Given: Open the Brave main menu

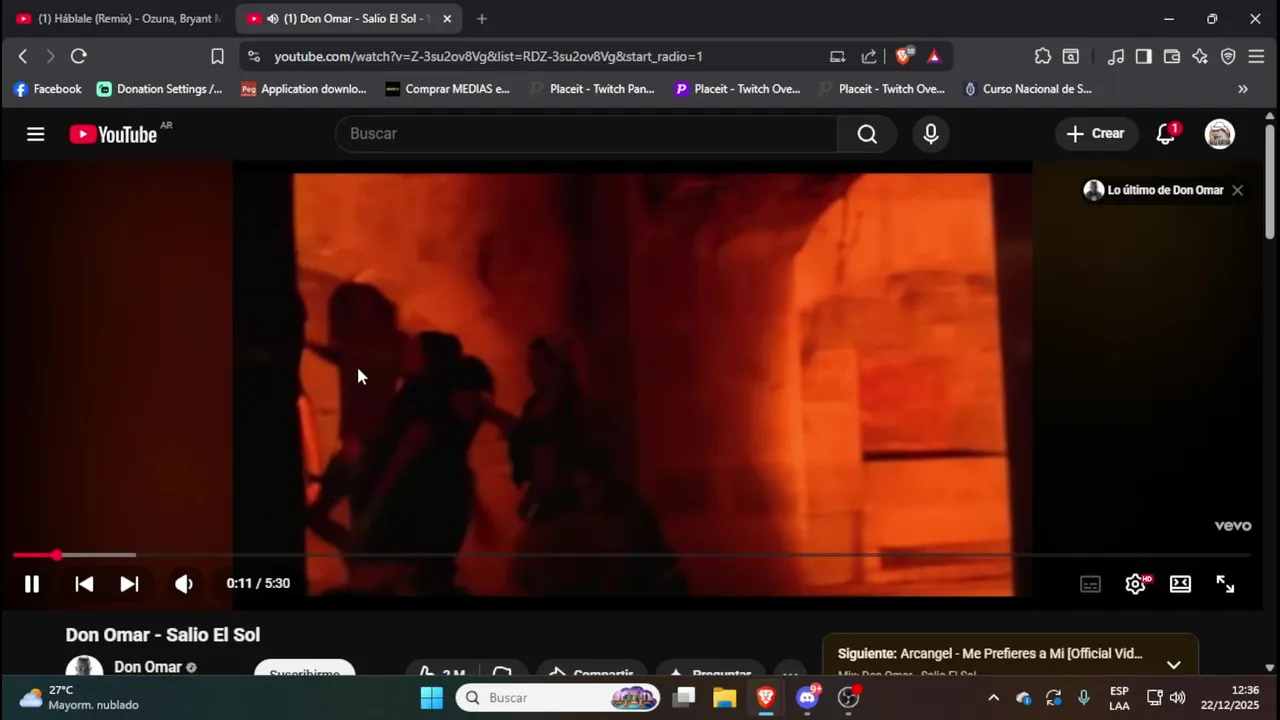Looking at the screenshot, I should 1257,57.
